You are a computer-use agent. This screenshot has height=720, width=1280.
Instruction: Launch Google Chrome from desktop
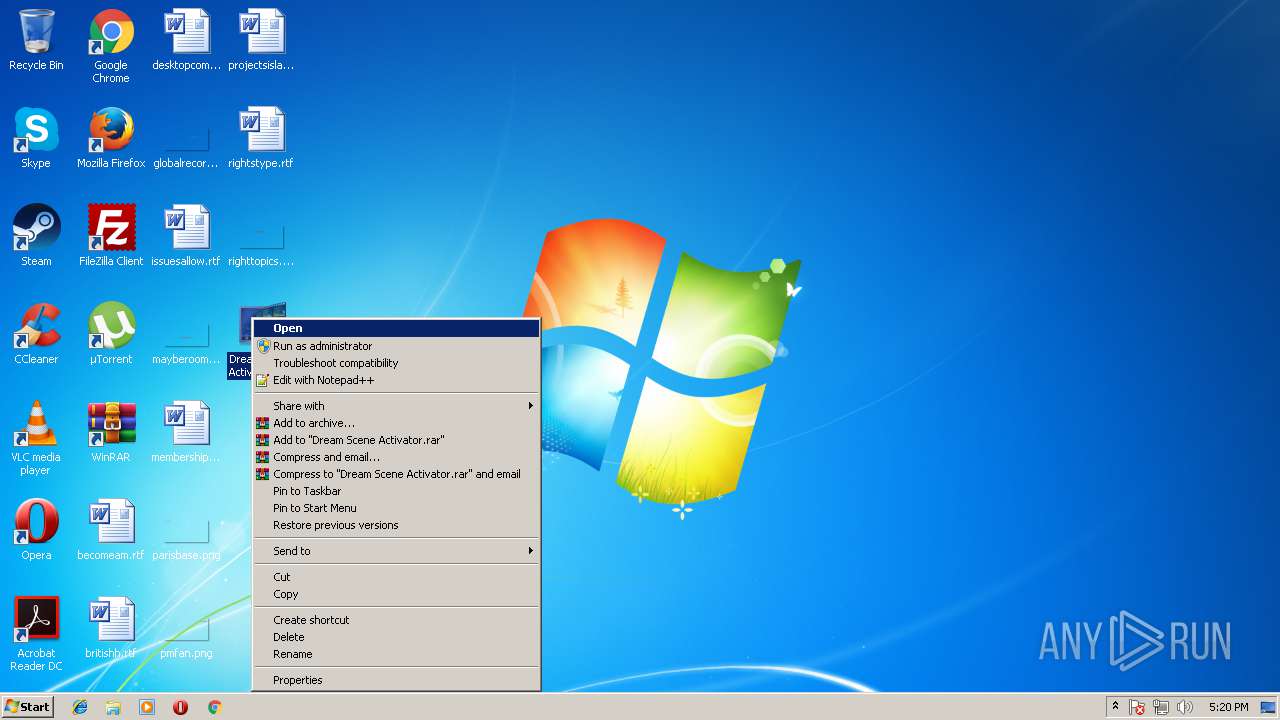point(111,46)
